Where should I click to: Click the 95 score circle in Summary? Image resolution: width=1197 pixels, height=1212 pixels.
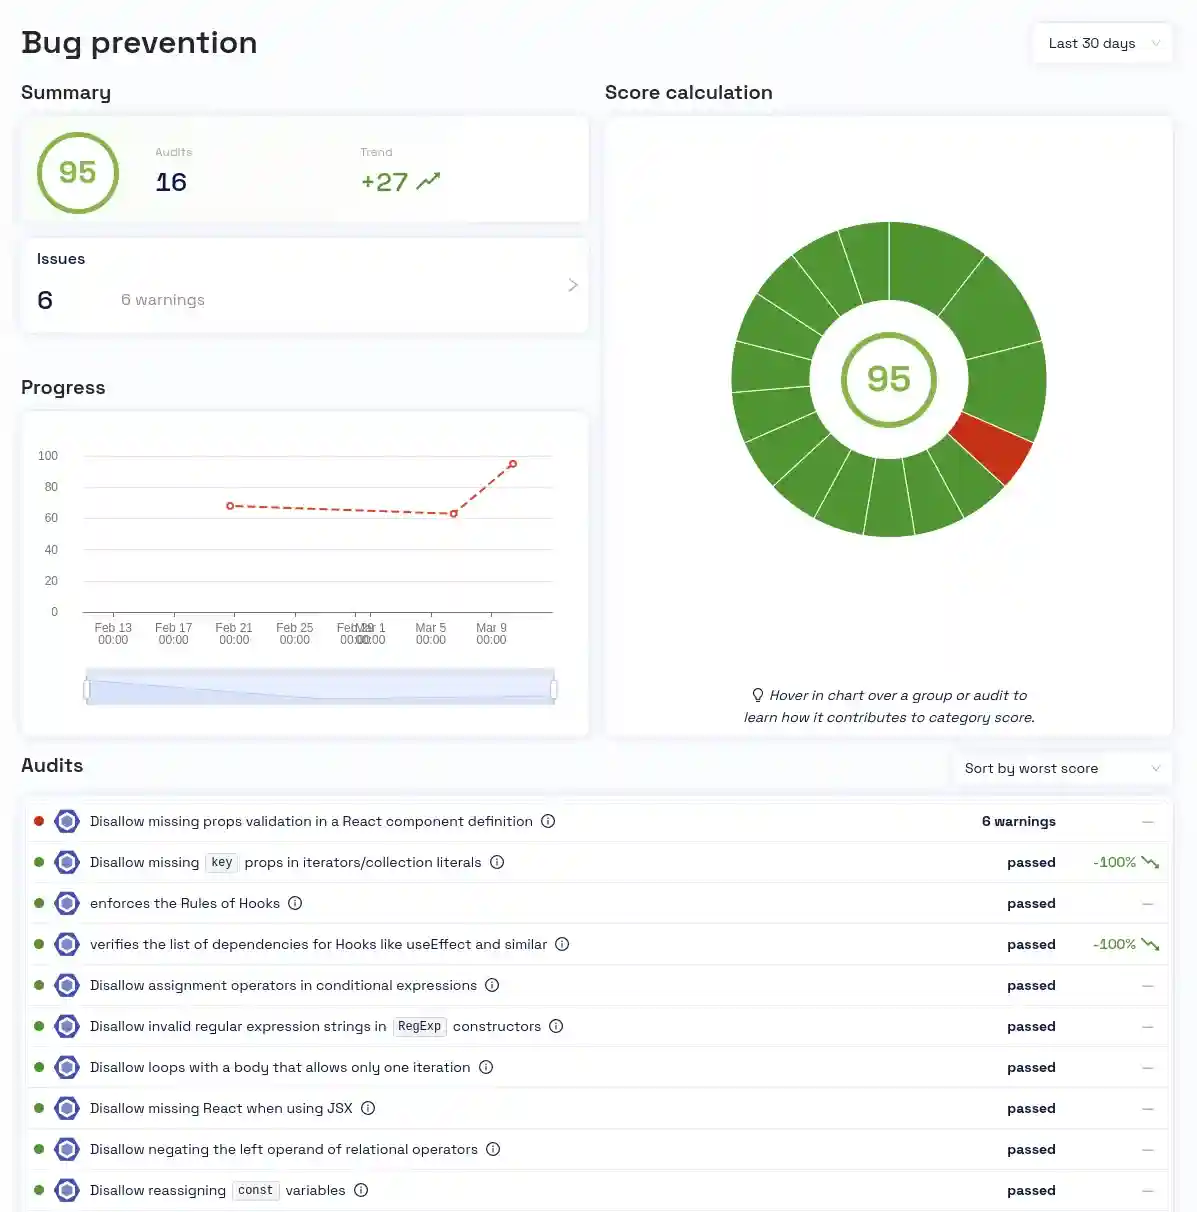pos(78,173)
